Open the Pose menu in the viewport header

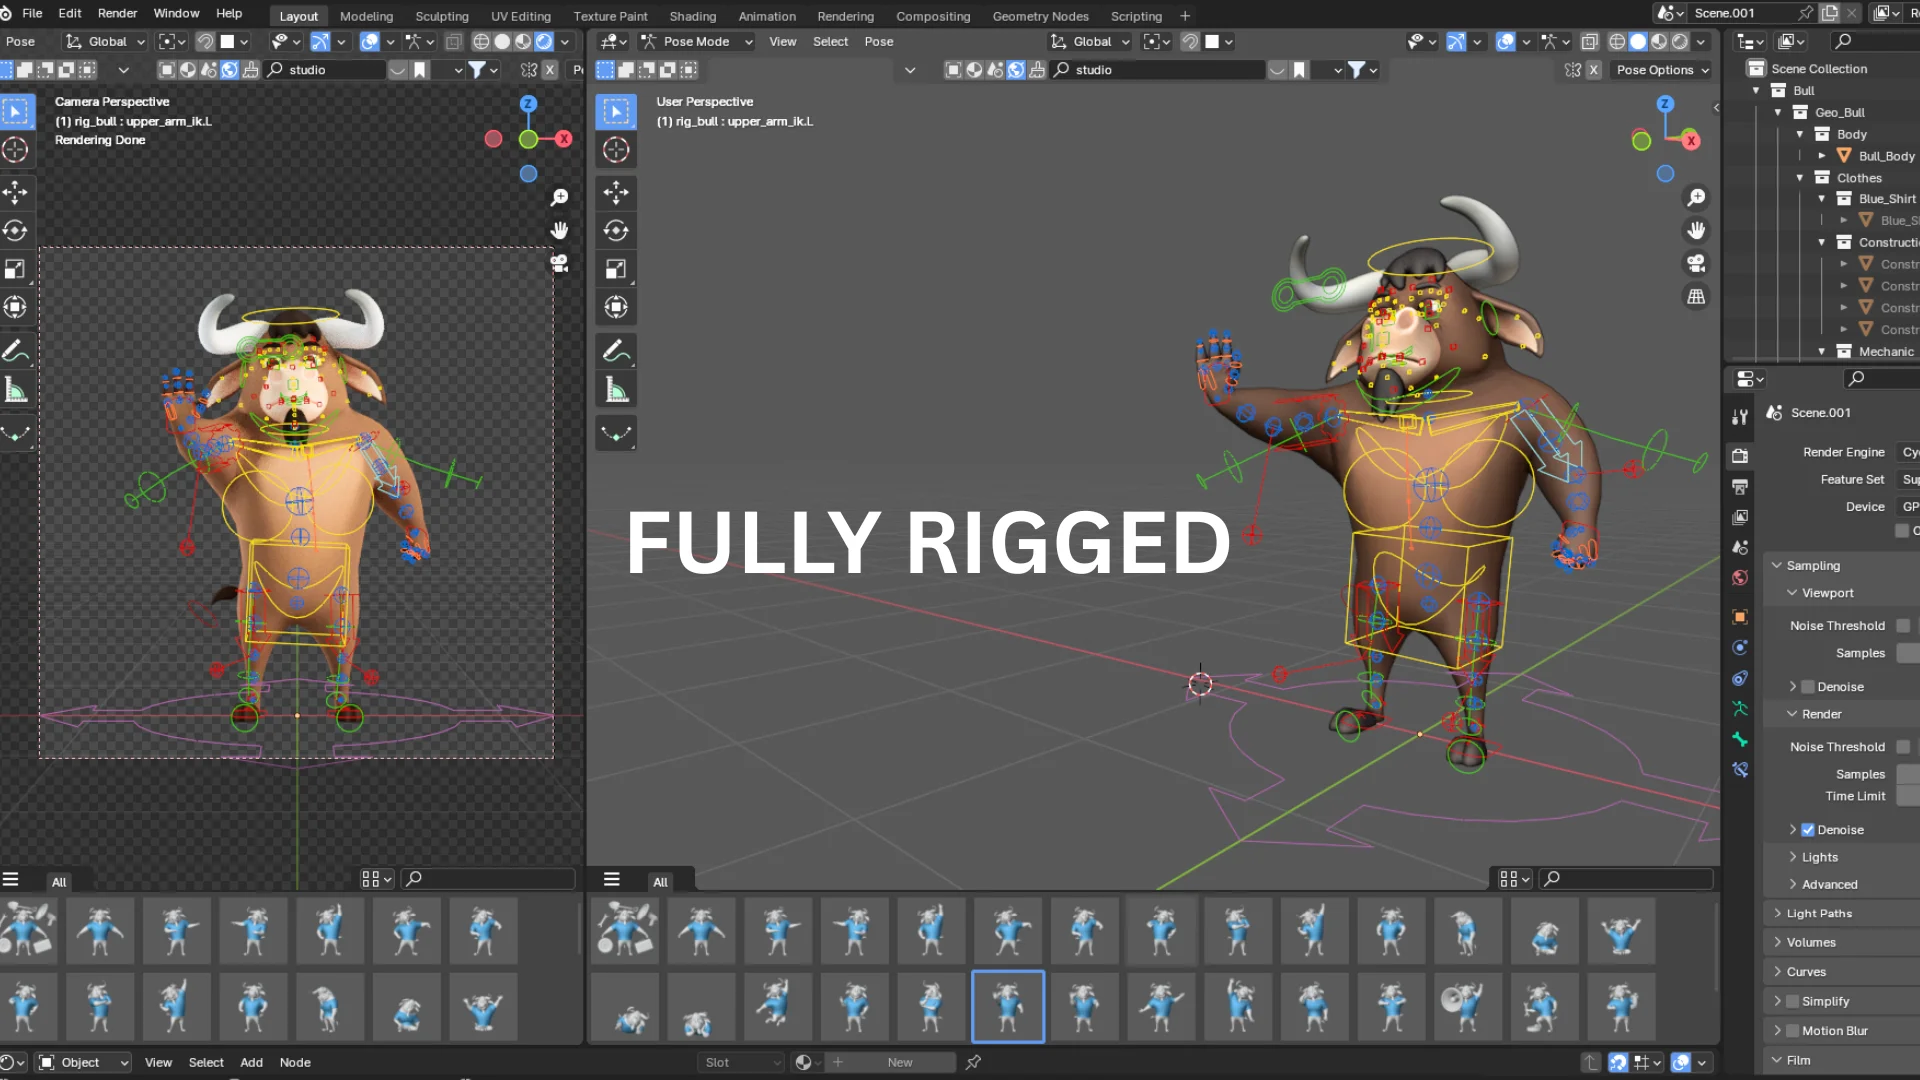click(879, 41)
